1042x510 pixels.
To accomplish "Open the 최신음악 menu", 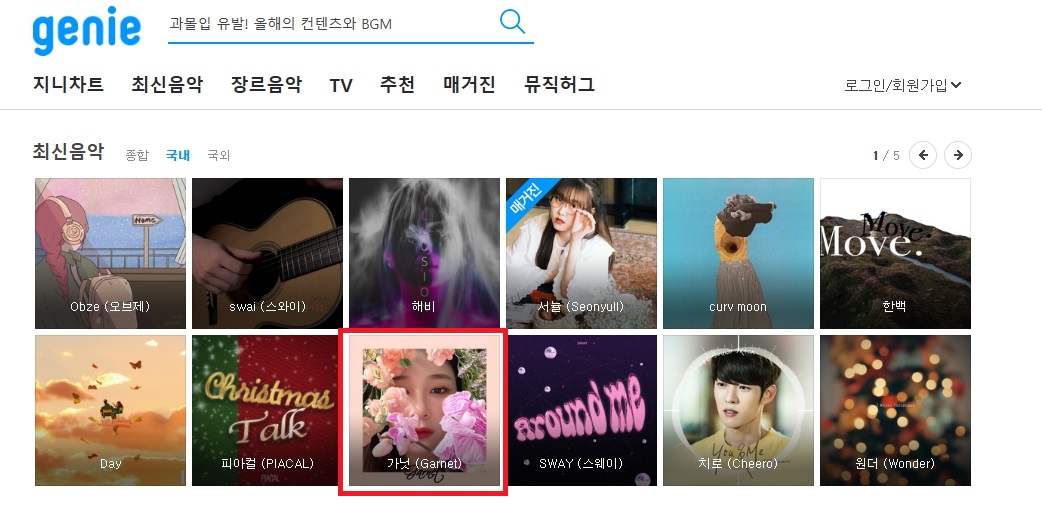I will tap(167, 84).
